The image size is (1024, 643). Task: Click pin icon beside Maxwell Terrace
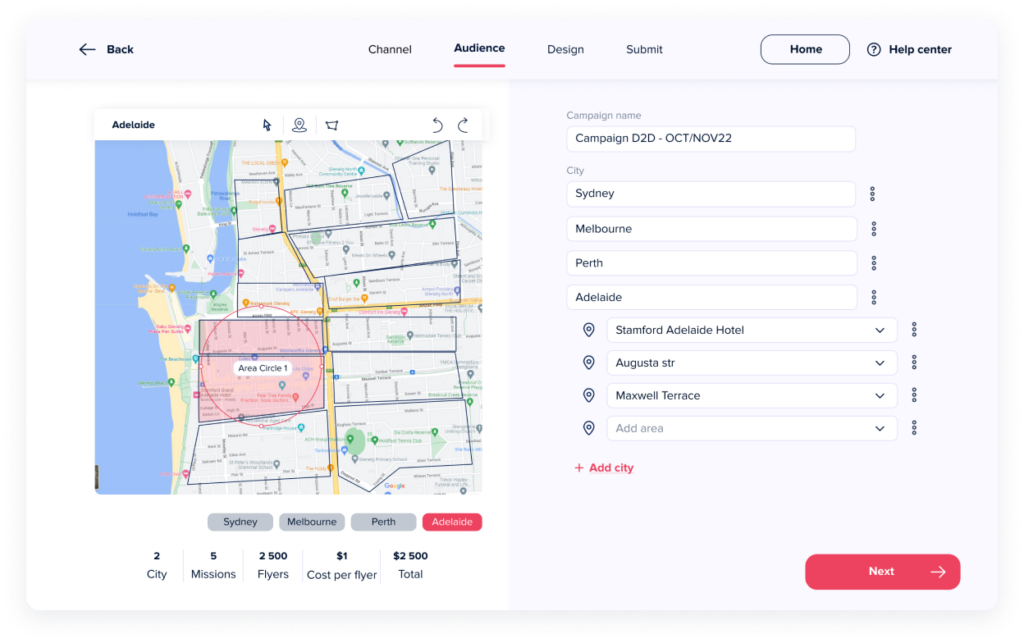(589, 396)
